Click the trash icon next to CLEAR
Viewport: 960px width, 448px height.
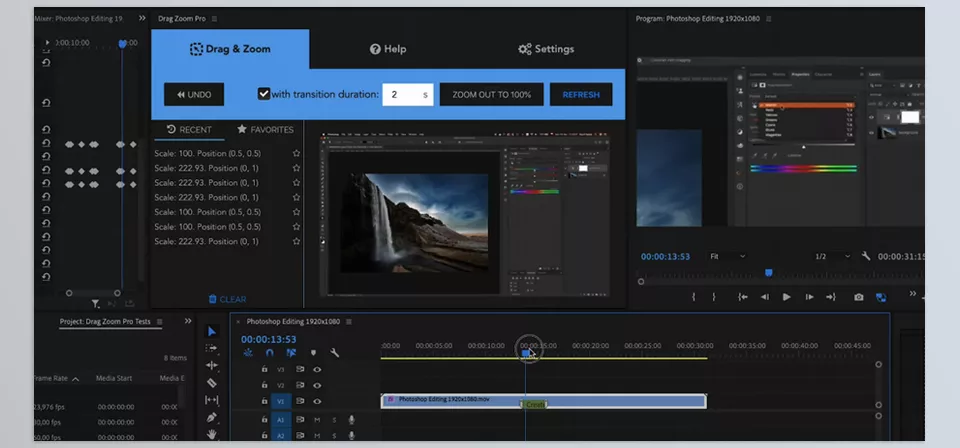(x=212, y=299)
